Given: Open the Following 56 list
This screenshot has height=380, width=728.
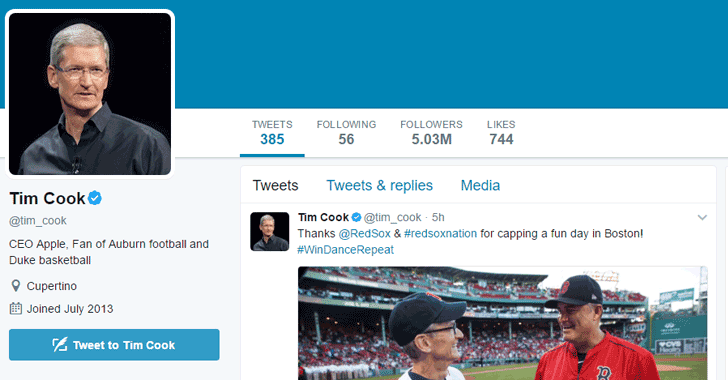Looking at the screenshot, I should [346, 133].
